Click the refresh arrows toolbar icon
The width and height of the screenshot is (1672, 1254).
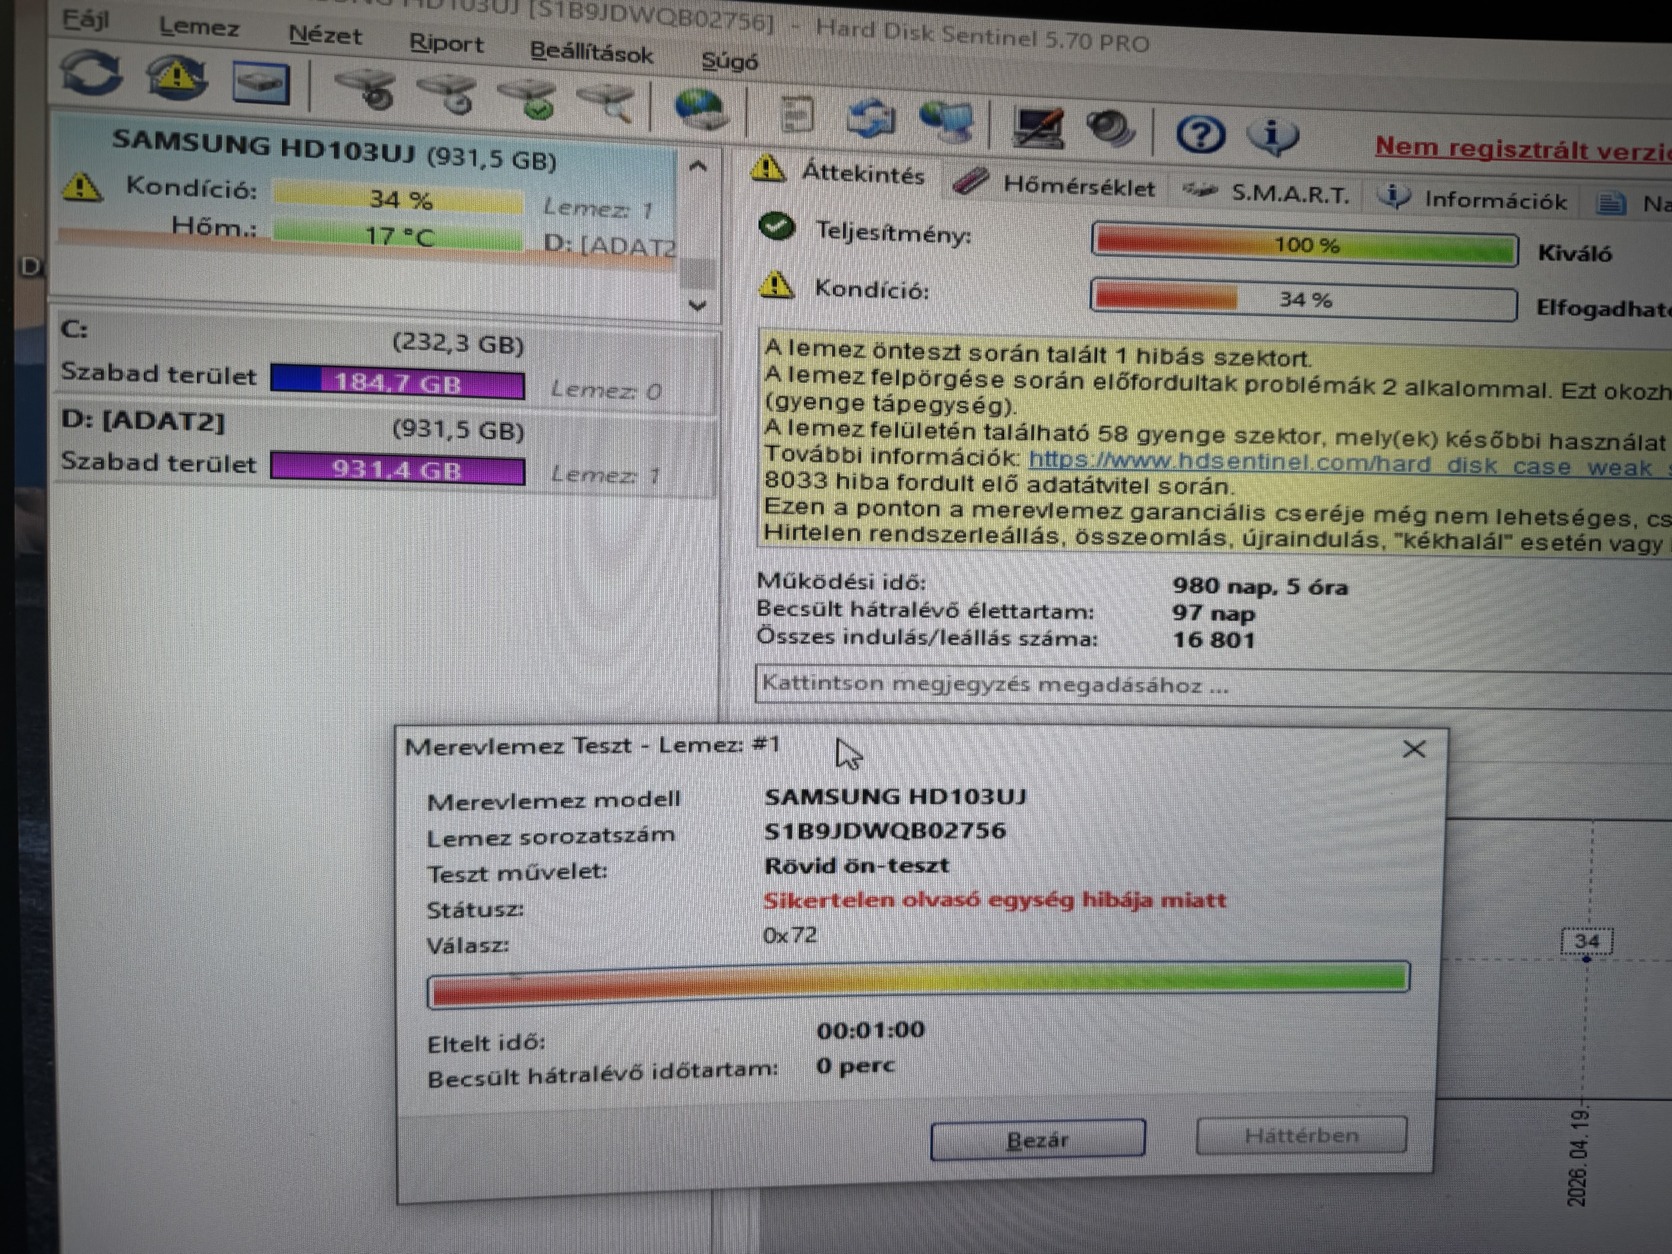pyautogui.click(x=92, y=74)
